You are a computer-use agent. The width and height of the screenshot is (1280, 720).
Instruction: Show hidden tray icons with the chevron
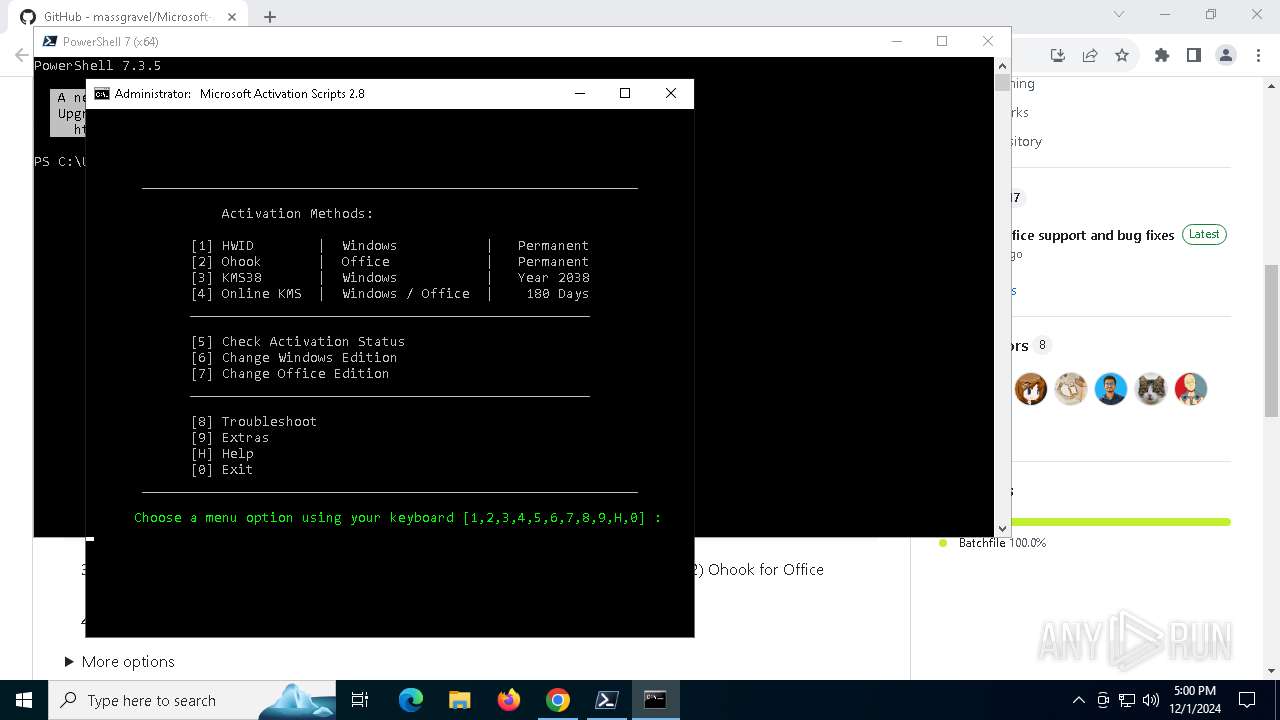click(1078, 700)
